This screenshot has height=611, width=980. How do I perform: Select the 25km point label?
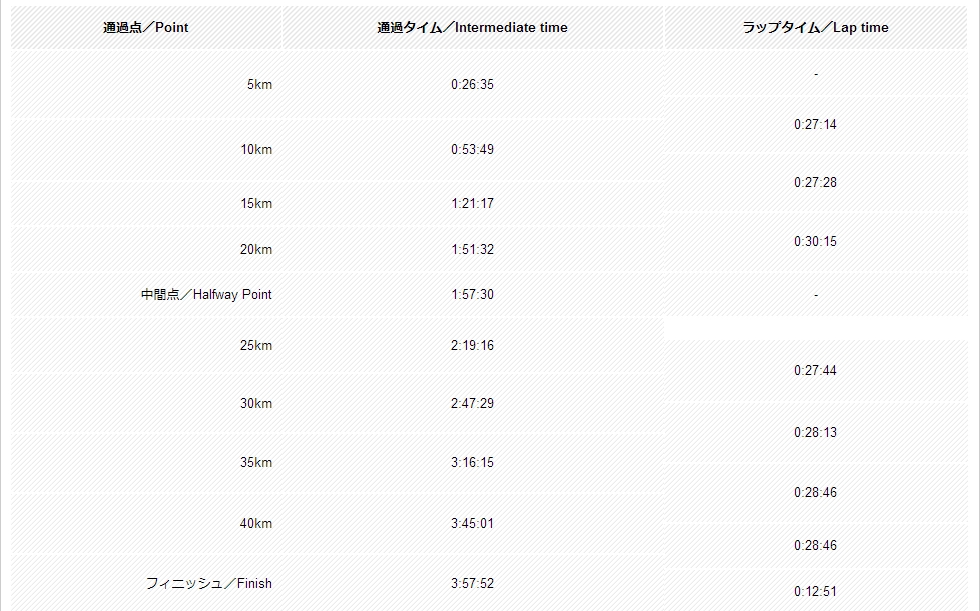[x=256, y=346]
